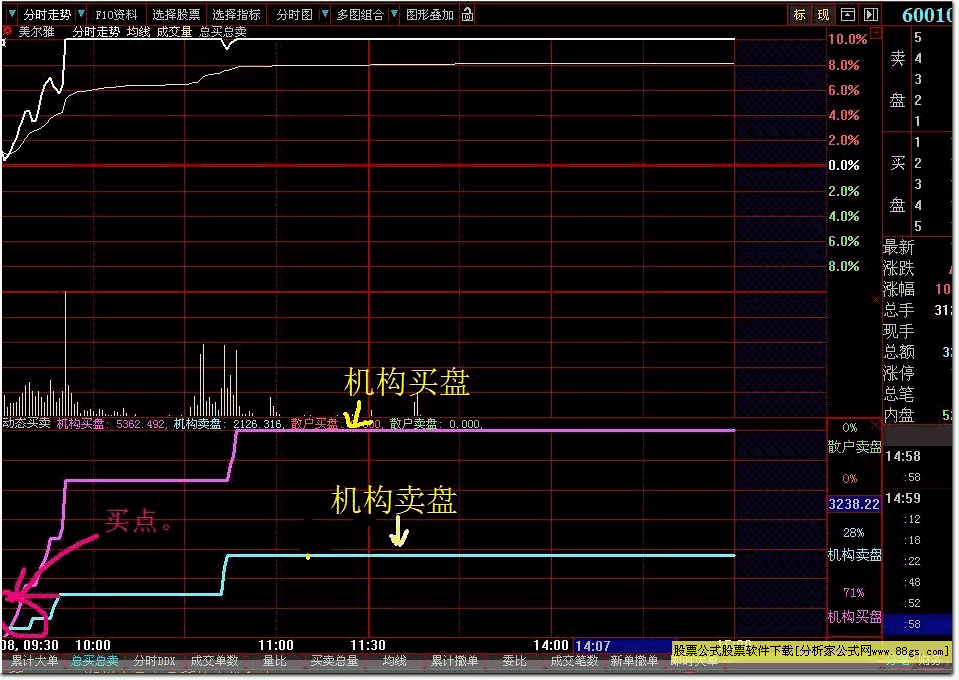Click the lock icon in the top toolbar
This screenshot has width=959, height=680.
coord(467,14)
